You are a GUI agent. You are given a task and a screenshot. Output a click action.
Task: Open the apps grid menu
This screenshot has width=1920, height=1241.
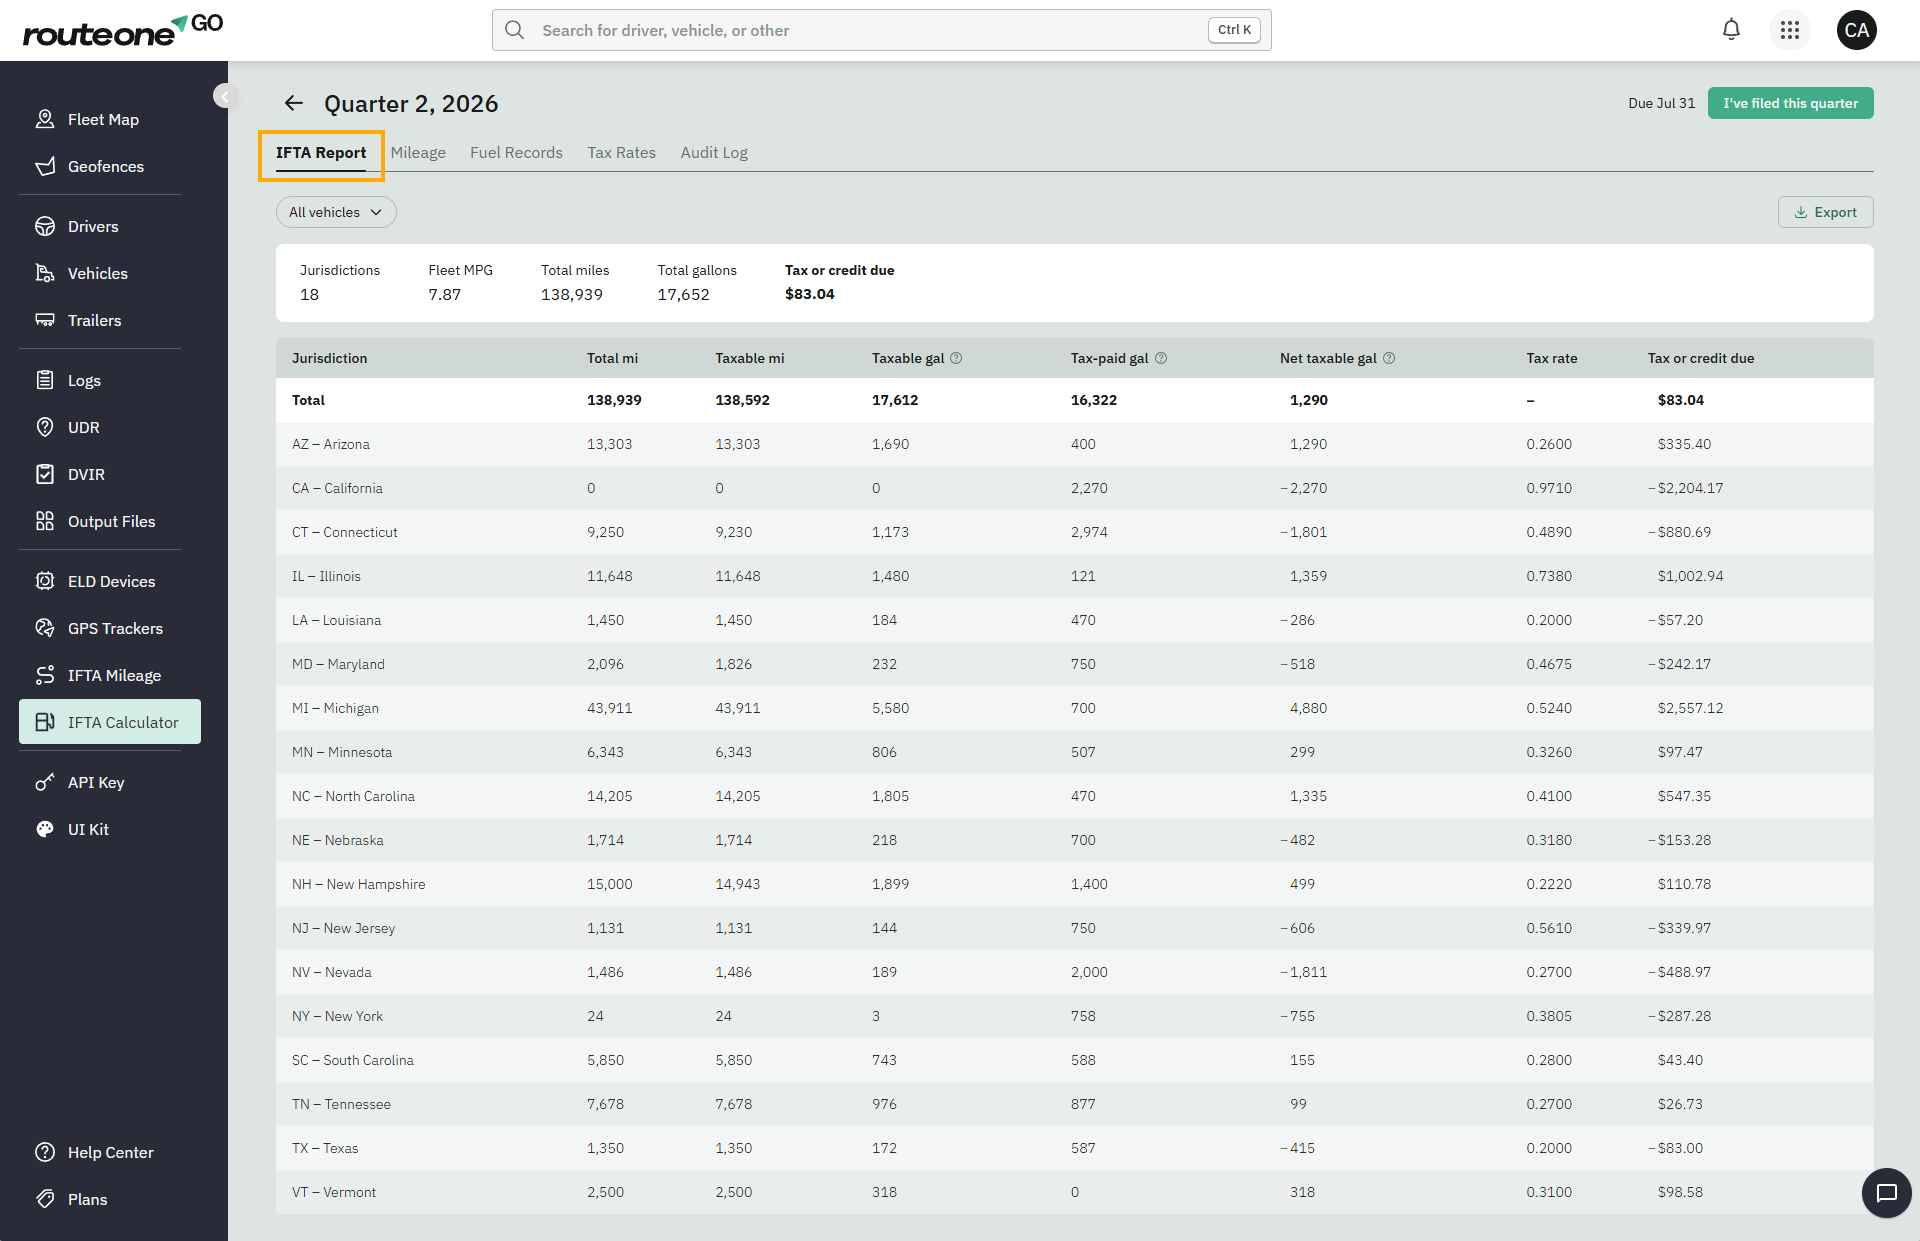[x=1790, y=30]
